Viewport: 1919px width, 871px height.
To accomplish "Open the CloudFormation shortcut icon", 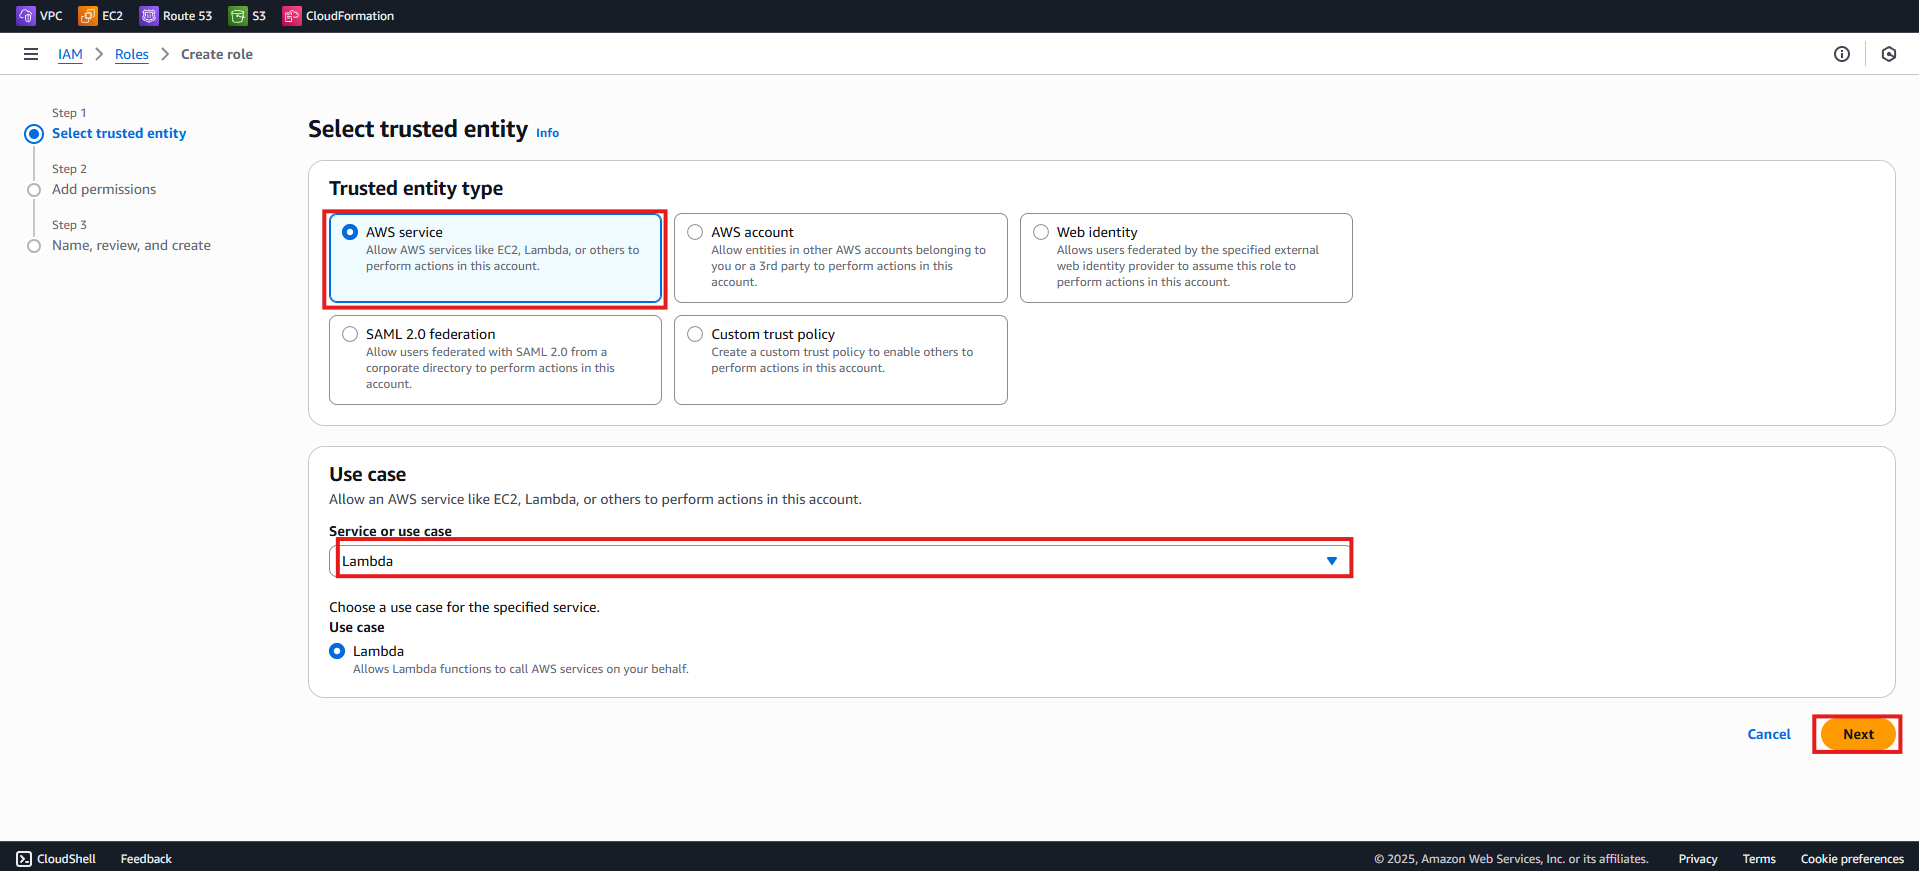I will click(x=292, y=16).
